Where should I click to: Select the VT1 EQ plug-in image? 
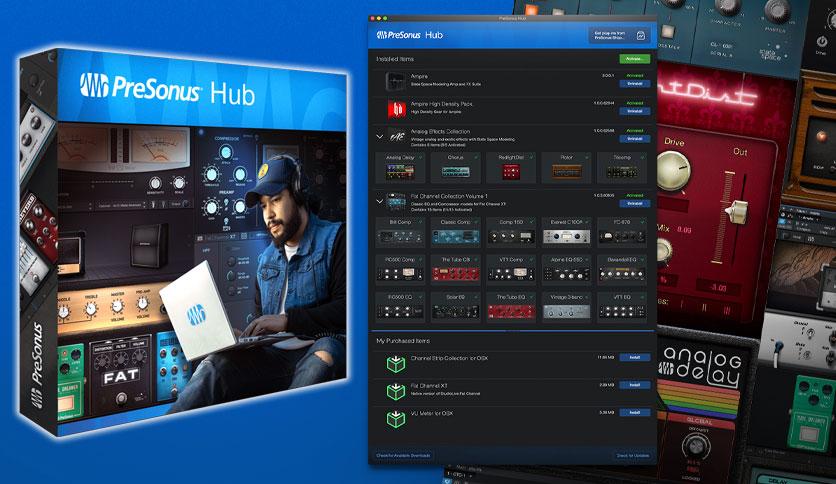[622, 311]
